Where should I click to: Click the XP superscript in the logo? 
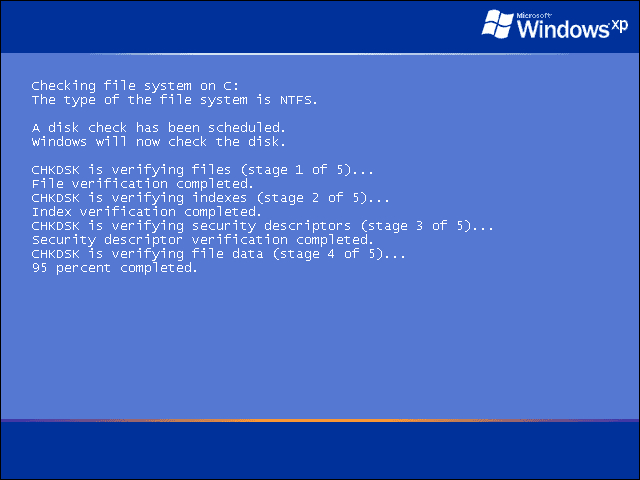(620, 27)
